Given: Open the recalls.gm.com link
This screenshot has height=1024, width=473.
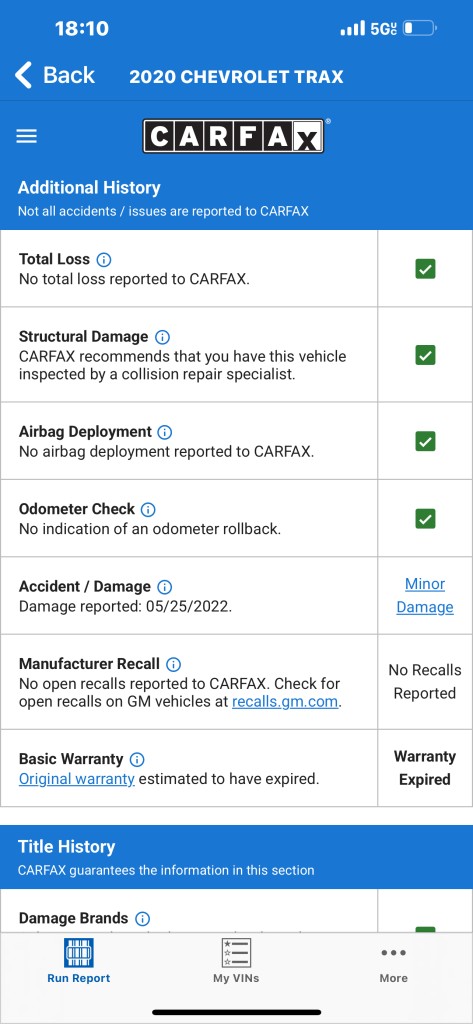Looking at the screenshot, I should click(285, 702).
